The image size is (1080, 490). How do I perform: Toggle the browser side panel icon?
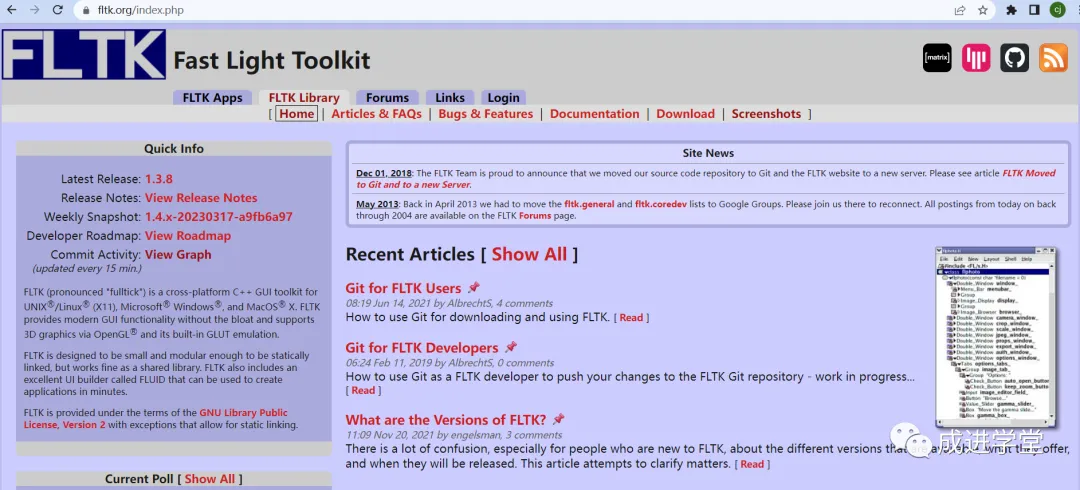[x=1034, y=10]
